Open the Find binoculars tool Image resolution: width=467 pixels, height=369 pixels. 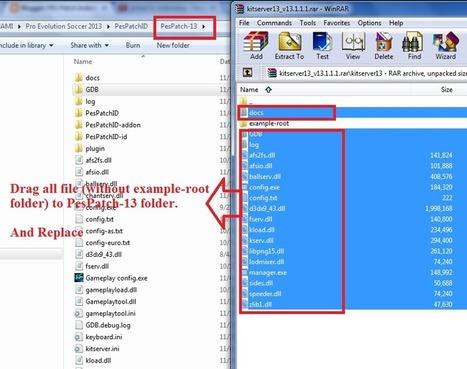click(x=414, y=46)
